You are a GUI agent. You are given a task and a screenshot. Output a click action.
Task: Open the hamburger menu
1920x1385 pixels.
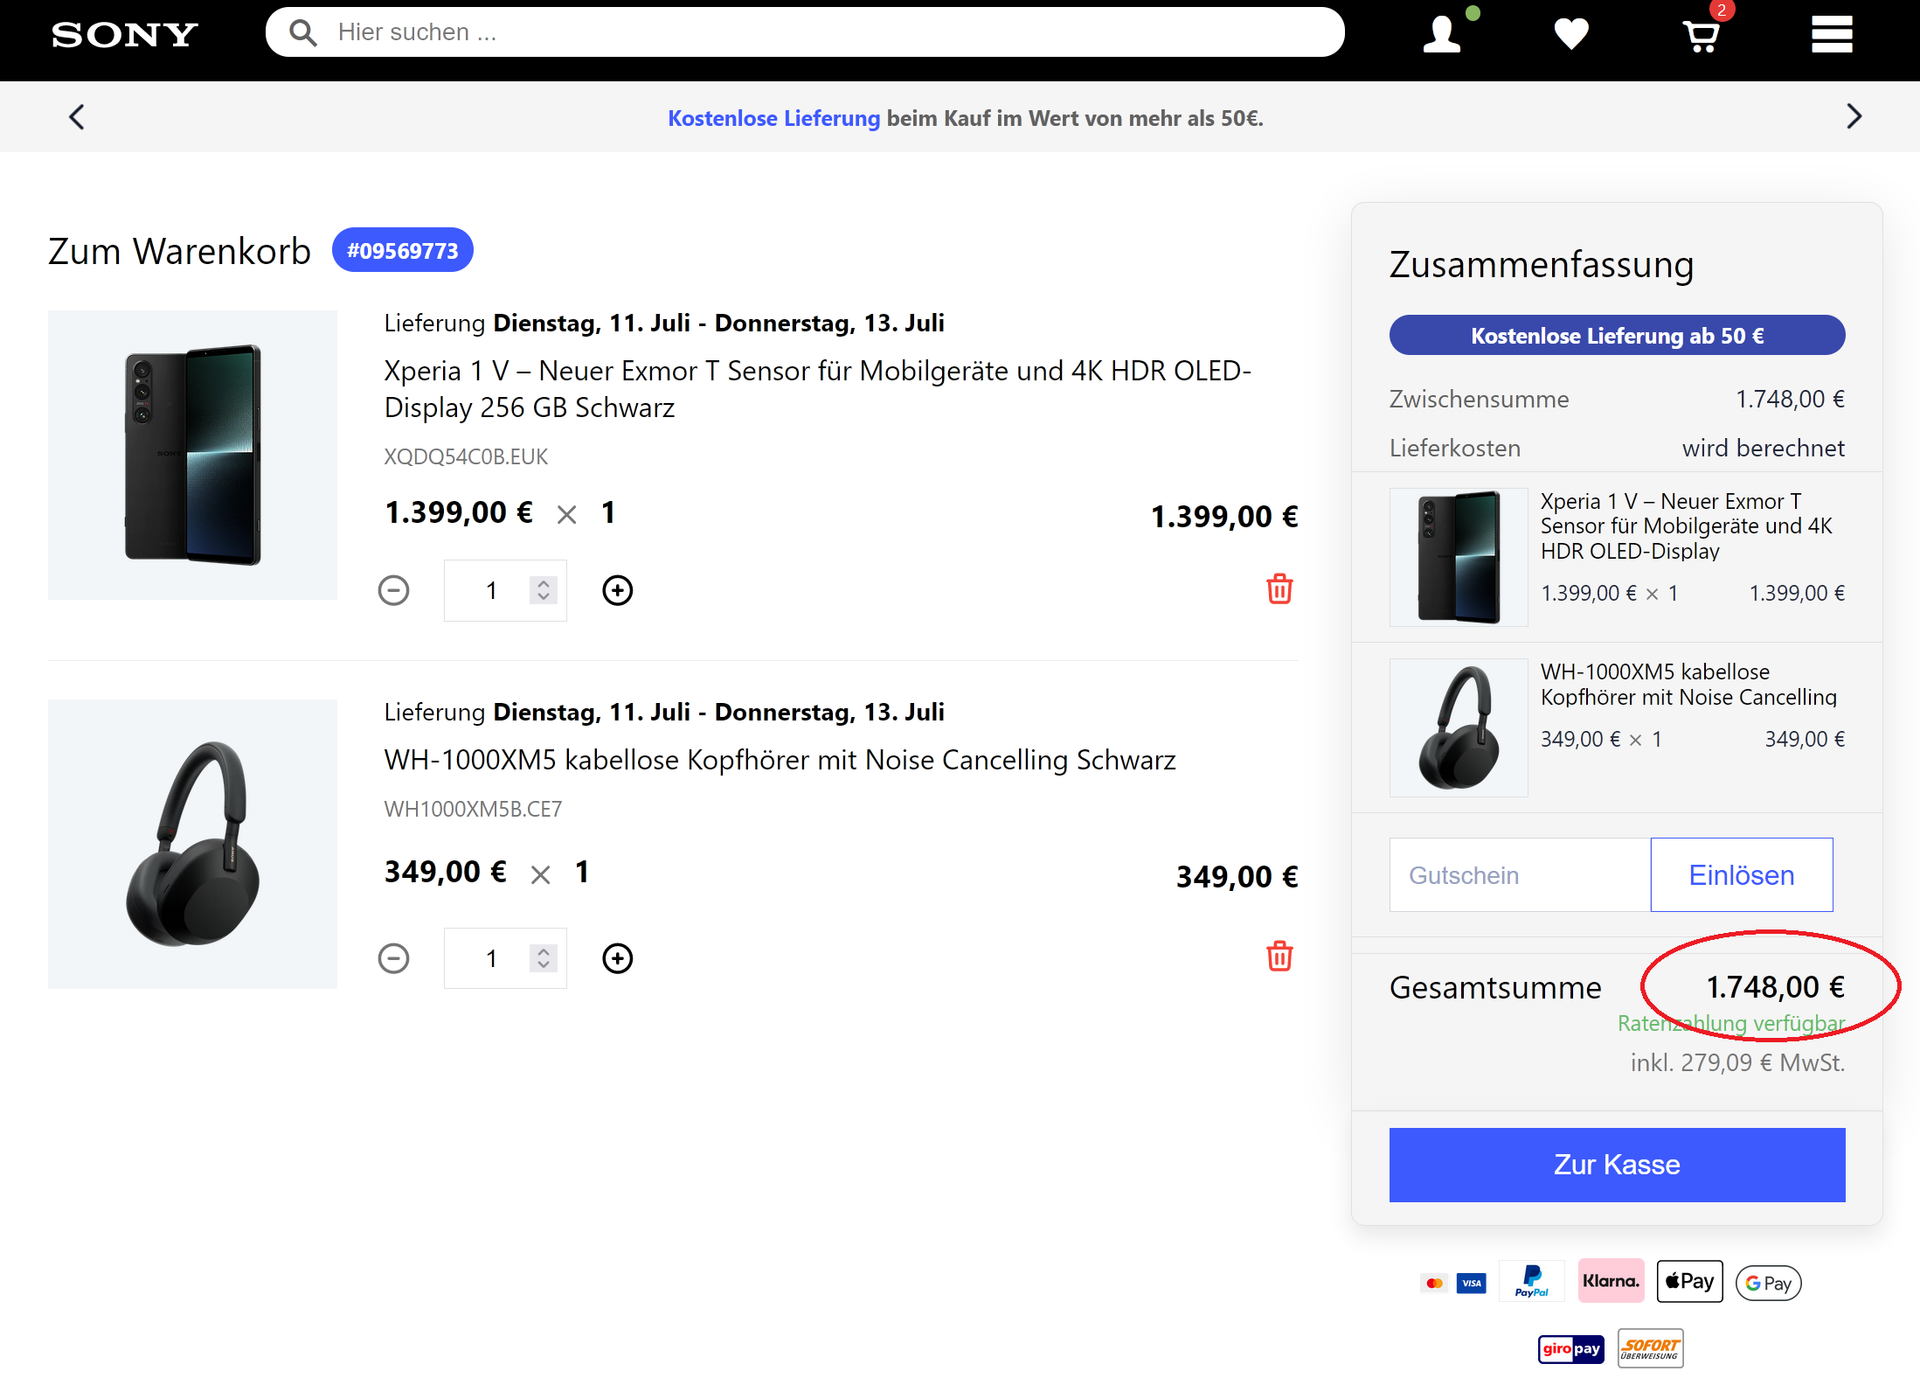(x=1831, y=34)
